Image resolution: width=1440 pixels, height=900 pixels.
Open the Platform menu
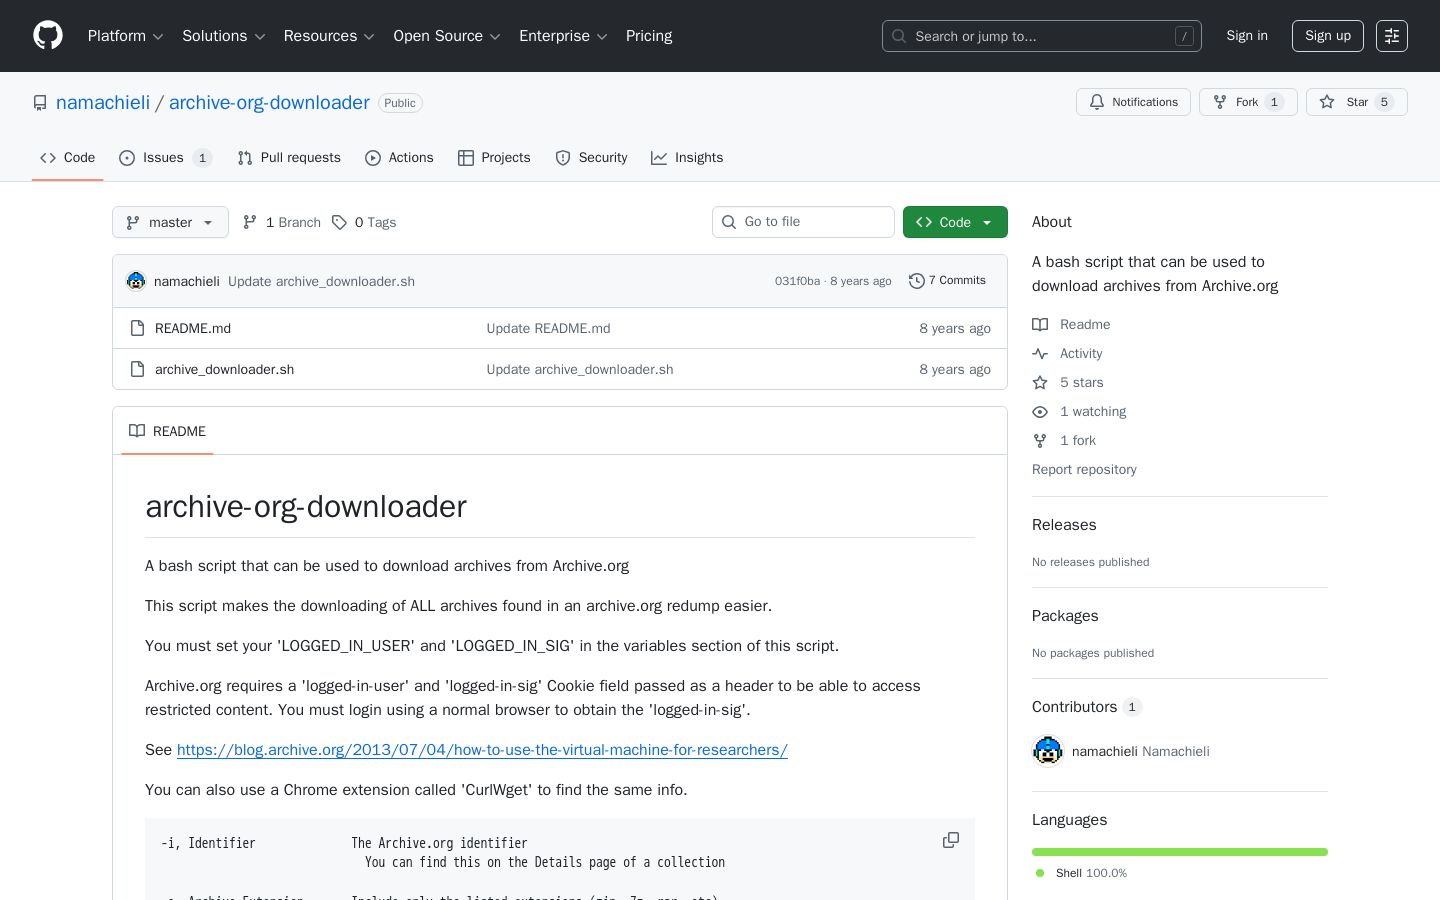coord(126,36)
